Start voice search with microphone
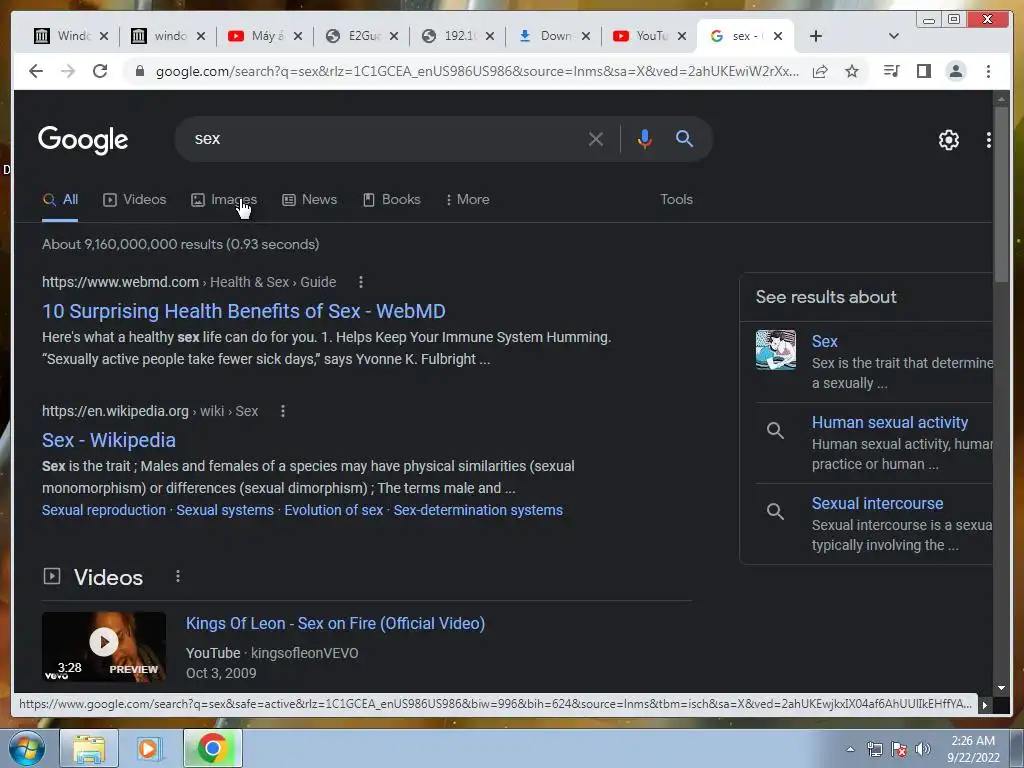Image resolution: width=1024 pixels, height=768 pixels. tap(645, 139)
